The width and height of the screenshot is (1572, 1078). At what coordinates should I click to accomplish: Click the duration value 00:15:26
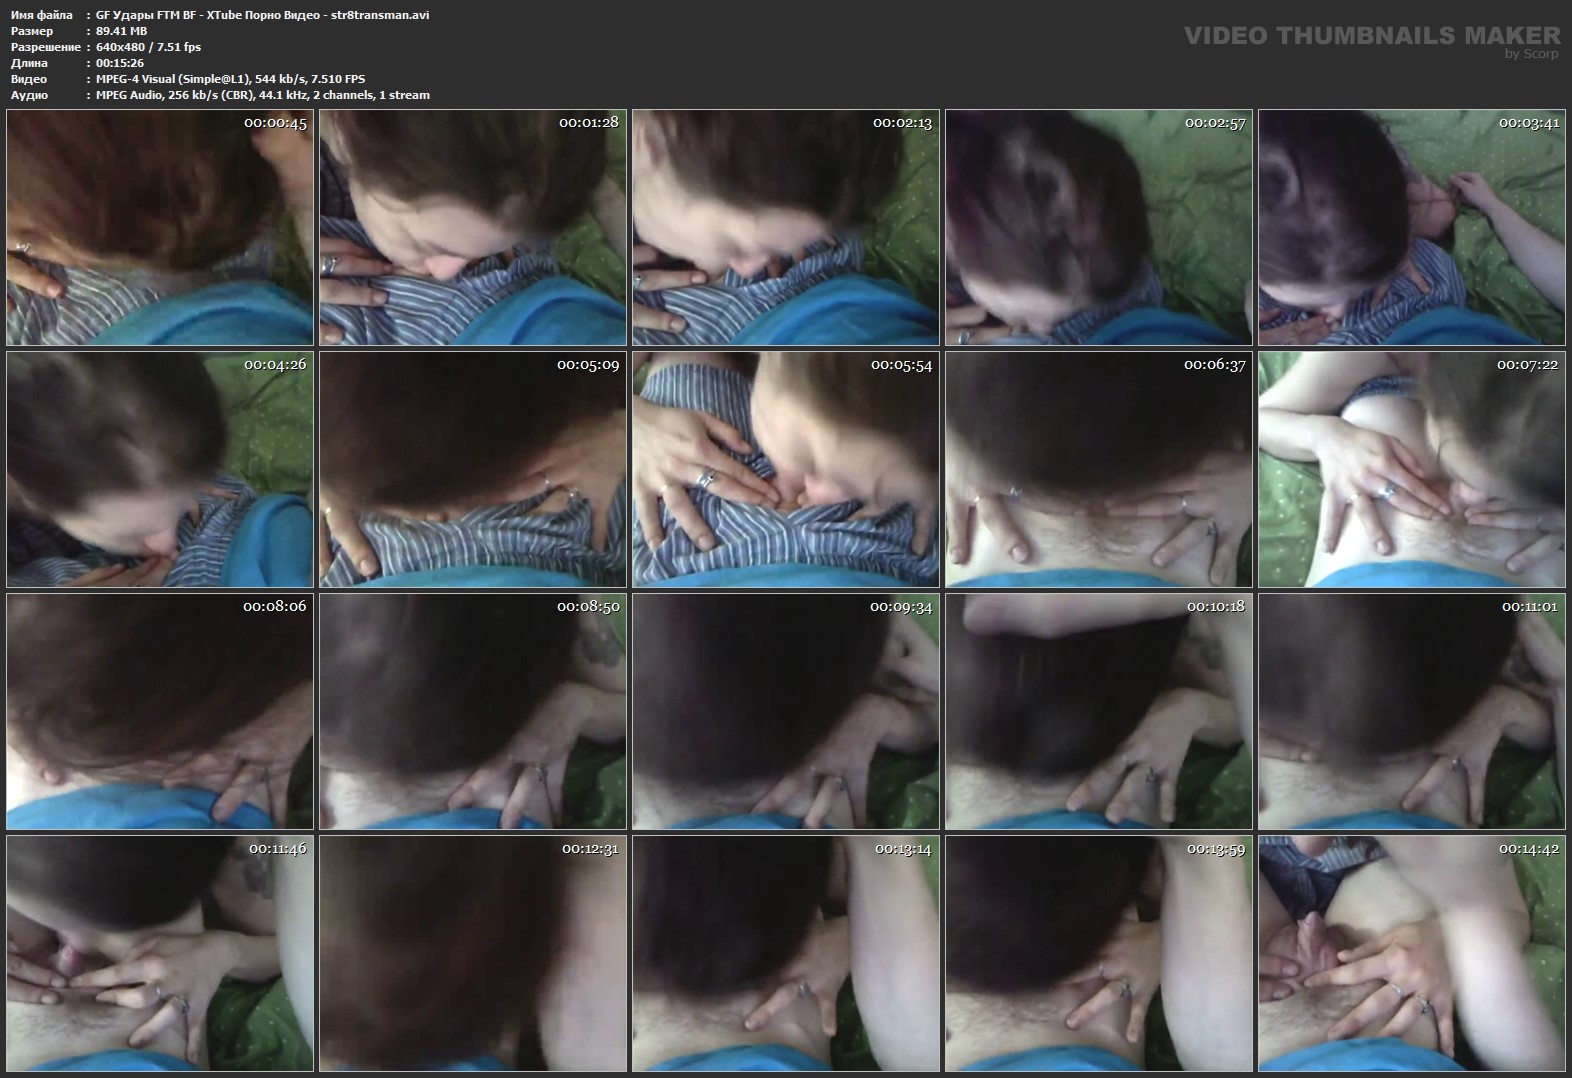coord(120,63)
